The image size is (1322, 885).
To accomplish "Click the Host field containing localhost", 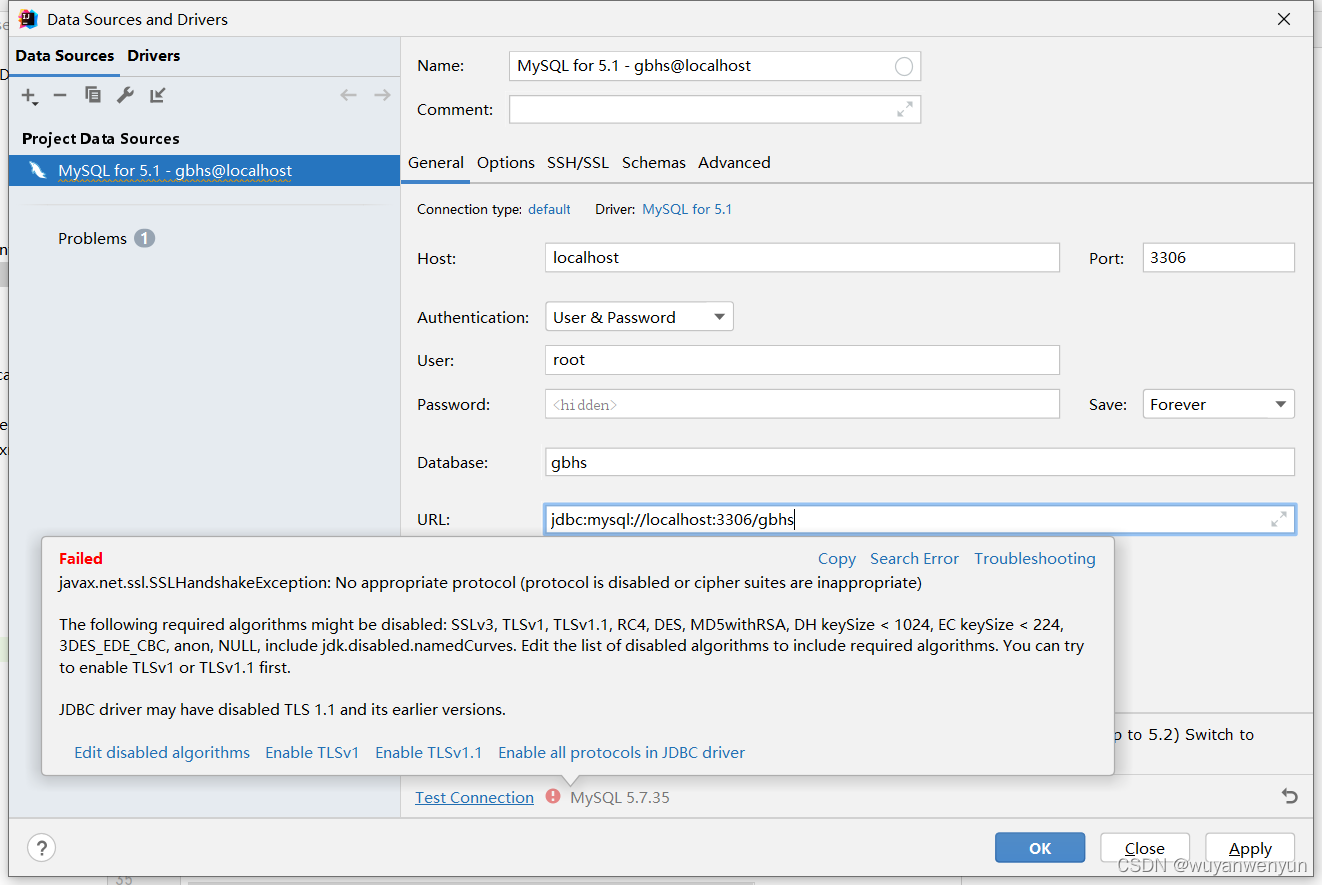I will [x=802, y=257].
